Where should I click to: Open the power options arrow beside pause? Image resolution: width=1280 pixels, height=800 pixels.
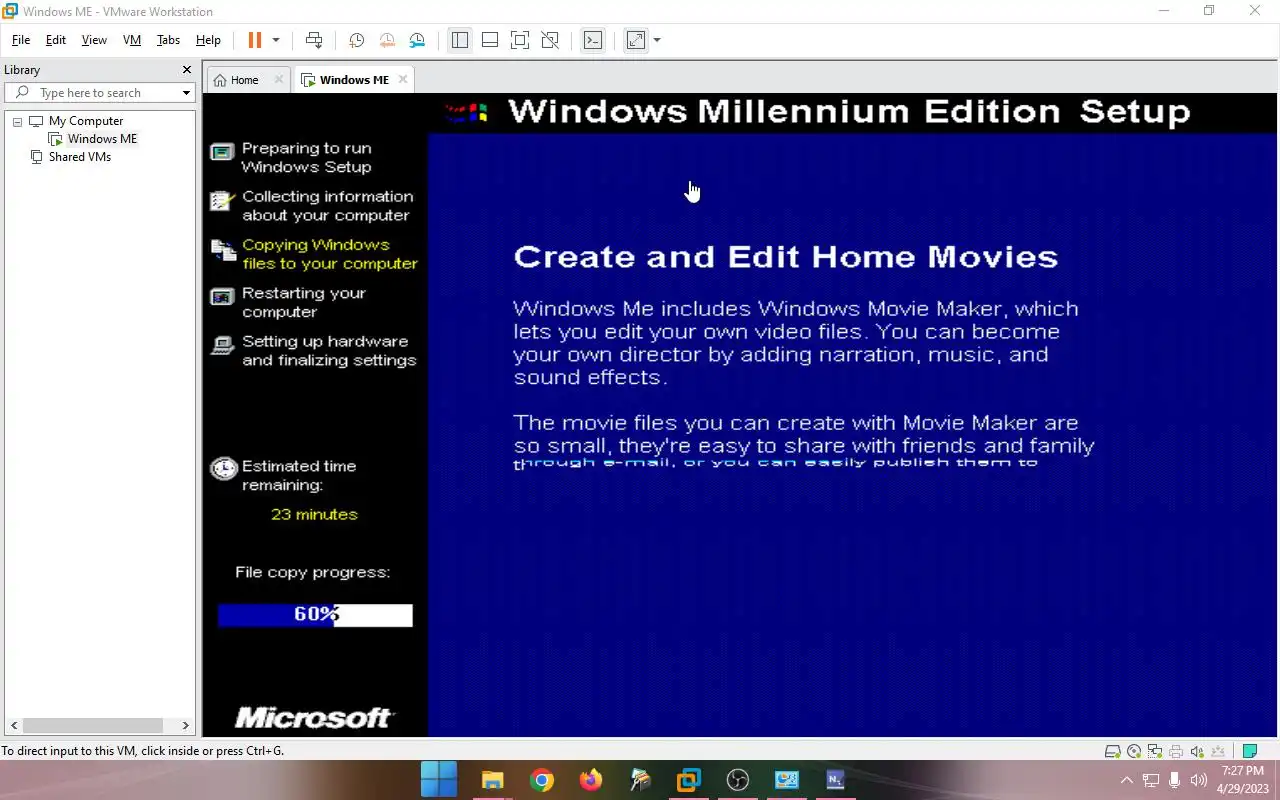coord(276,40)
